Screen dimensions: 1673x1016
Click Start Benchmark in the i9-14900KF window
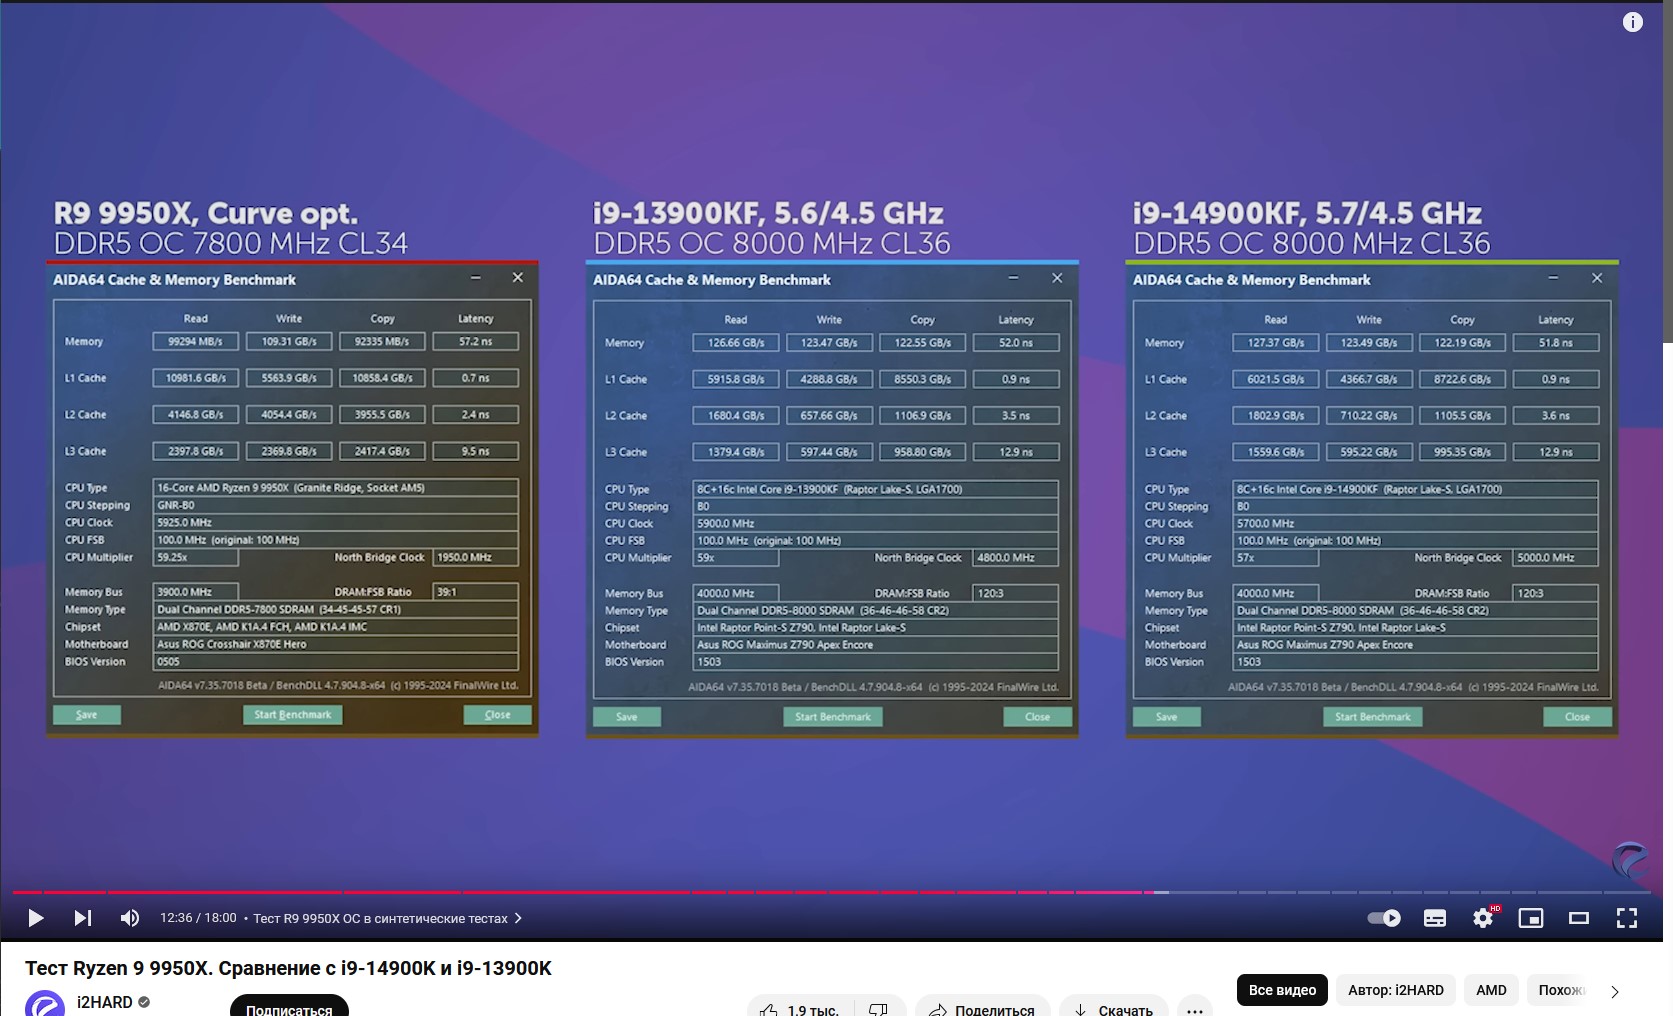[x=1373, y=716]
